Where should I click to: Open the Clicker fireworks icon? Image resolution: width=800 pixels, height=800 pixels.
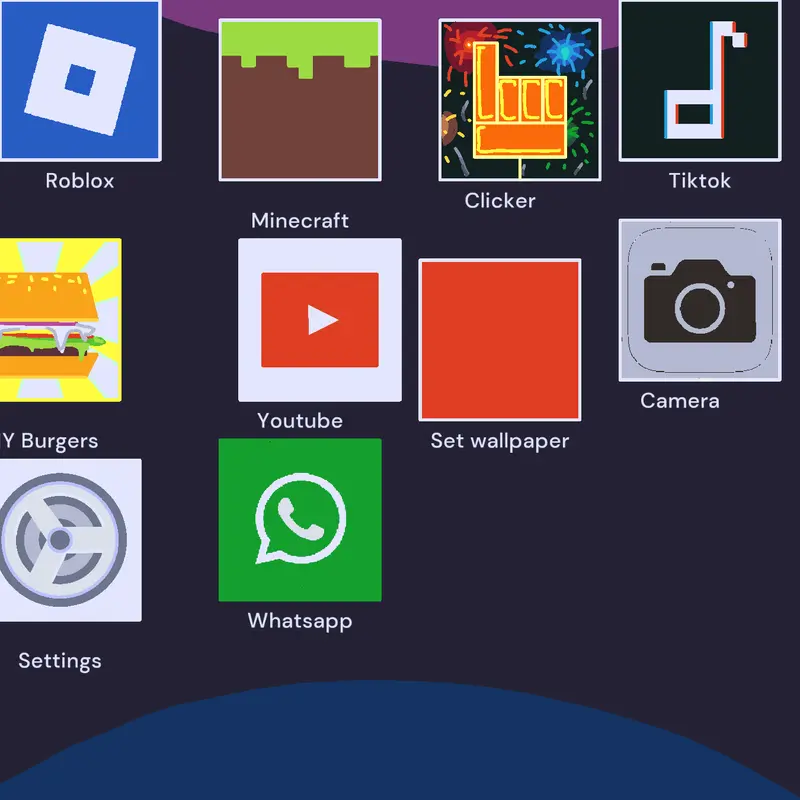coord(520,100)
